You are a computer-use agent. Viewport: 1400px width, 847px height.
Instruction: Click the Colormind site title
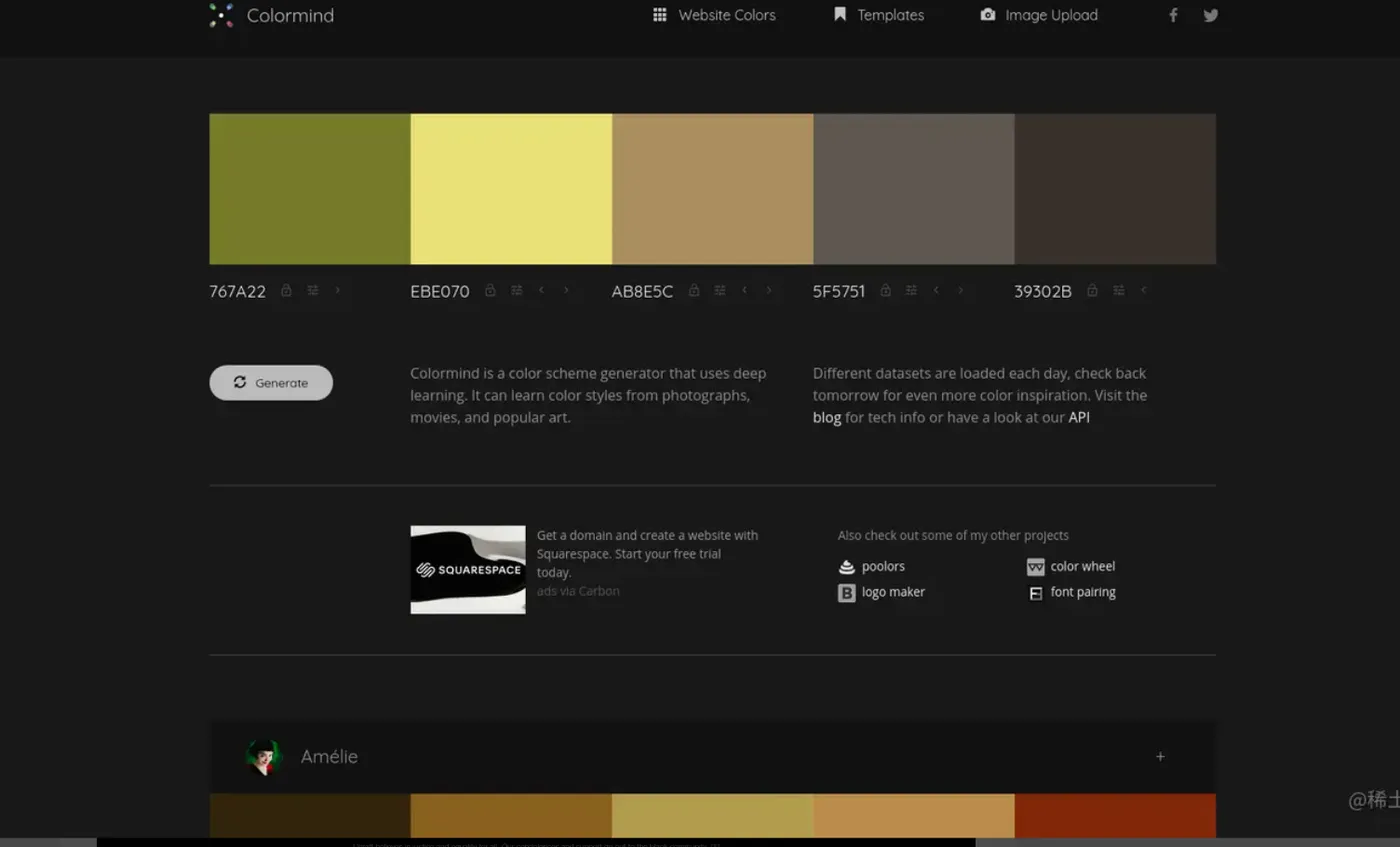pyautogui.click(x=290, y=15)
